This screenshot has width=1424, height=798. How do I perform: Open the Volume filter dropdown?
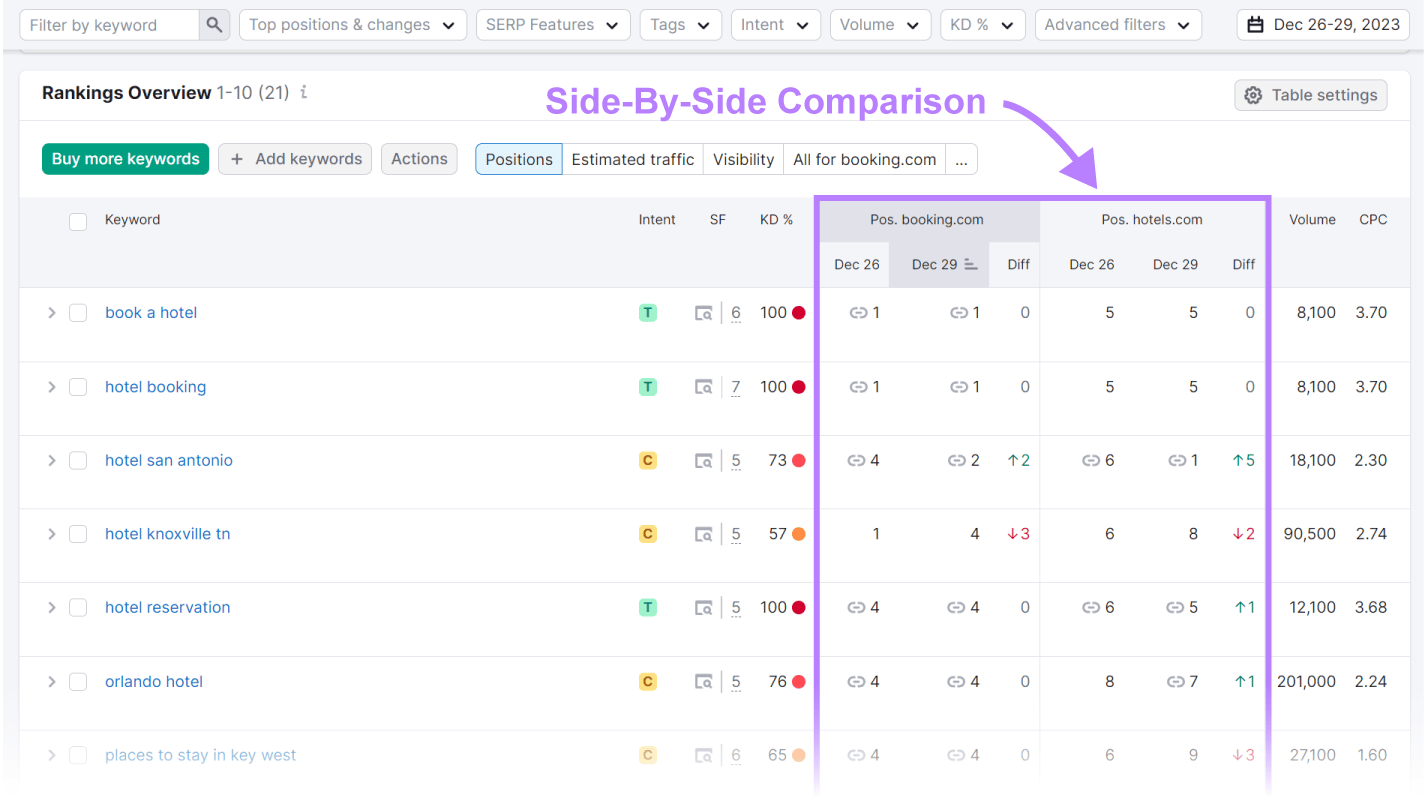880,24
